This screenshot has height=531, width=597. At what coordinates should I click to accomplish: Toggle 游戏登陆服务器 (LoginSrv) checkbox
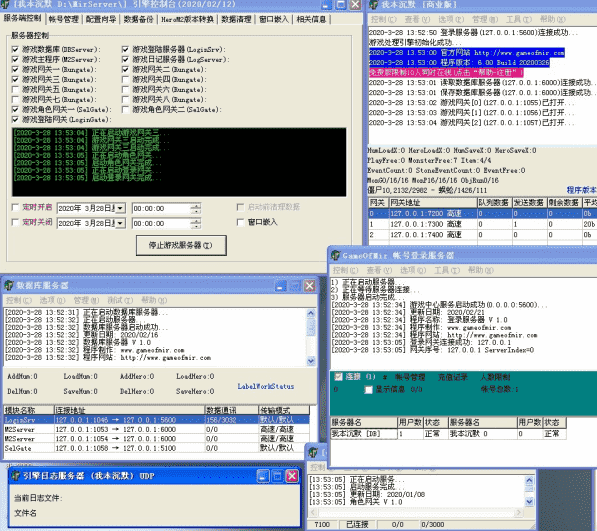point(125,49)
